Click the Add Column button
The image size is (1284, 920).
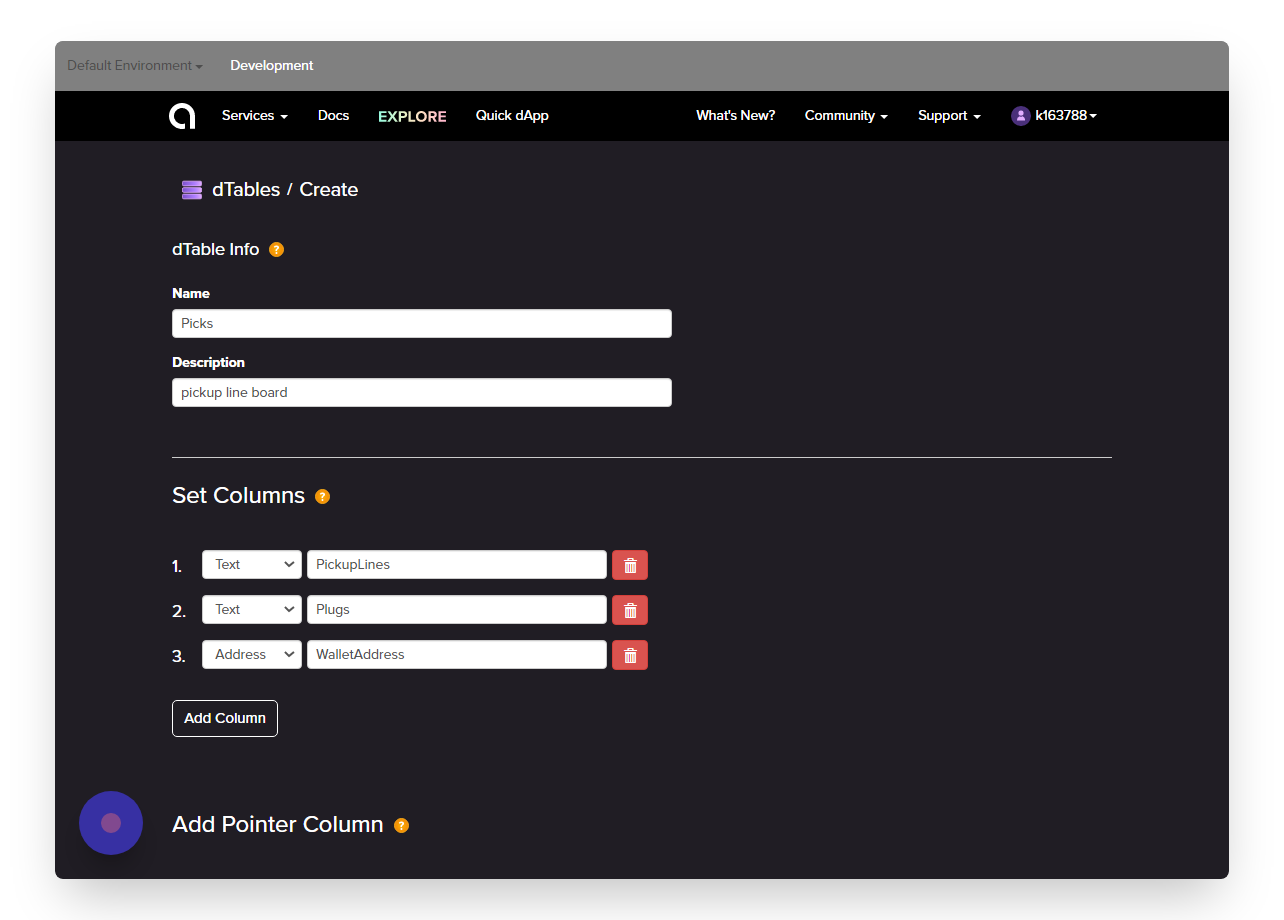(x=225, y=718)
